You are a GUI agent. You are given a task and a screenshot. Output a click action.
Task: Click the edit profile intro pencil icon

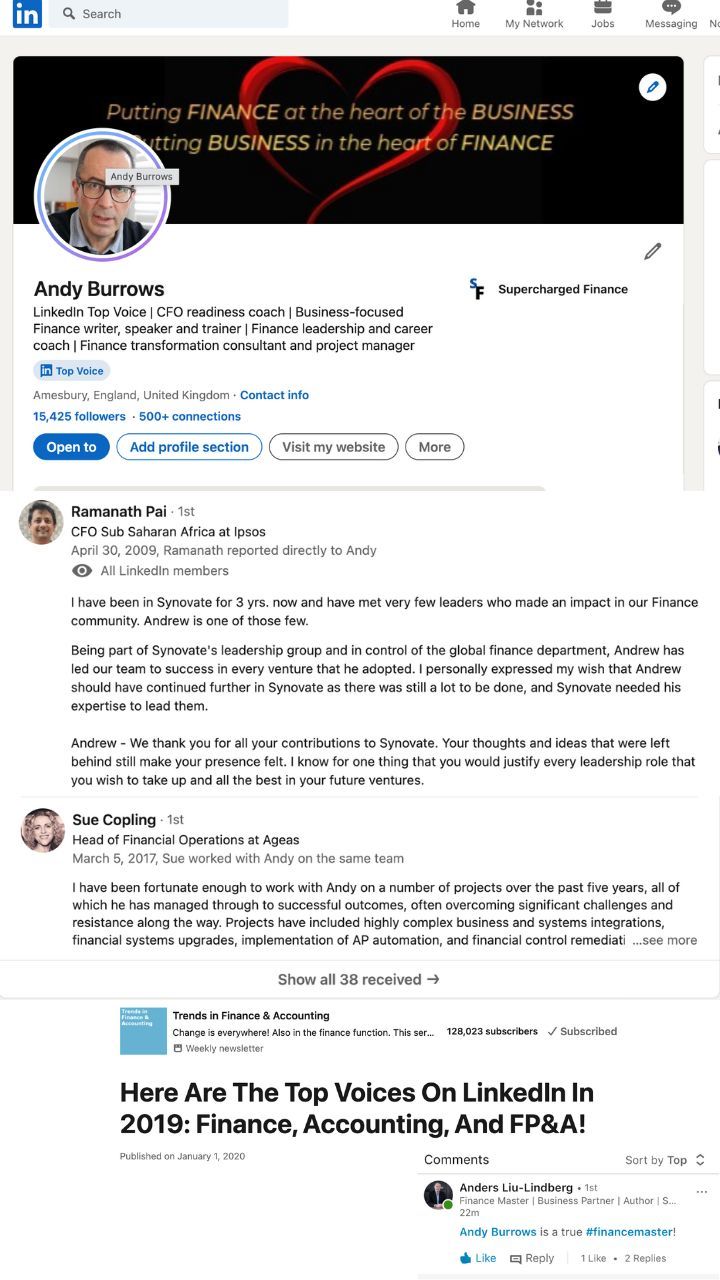[x=653, y=251]
